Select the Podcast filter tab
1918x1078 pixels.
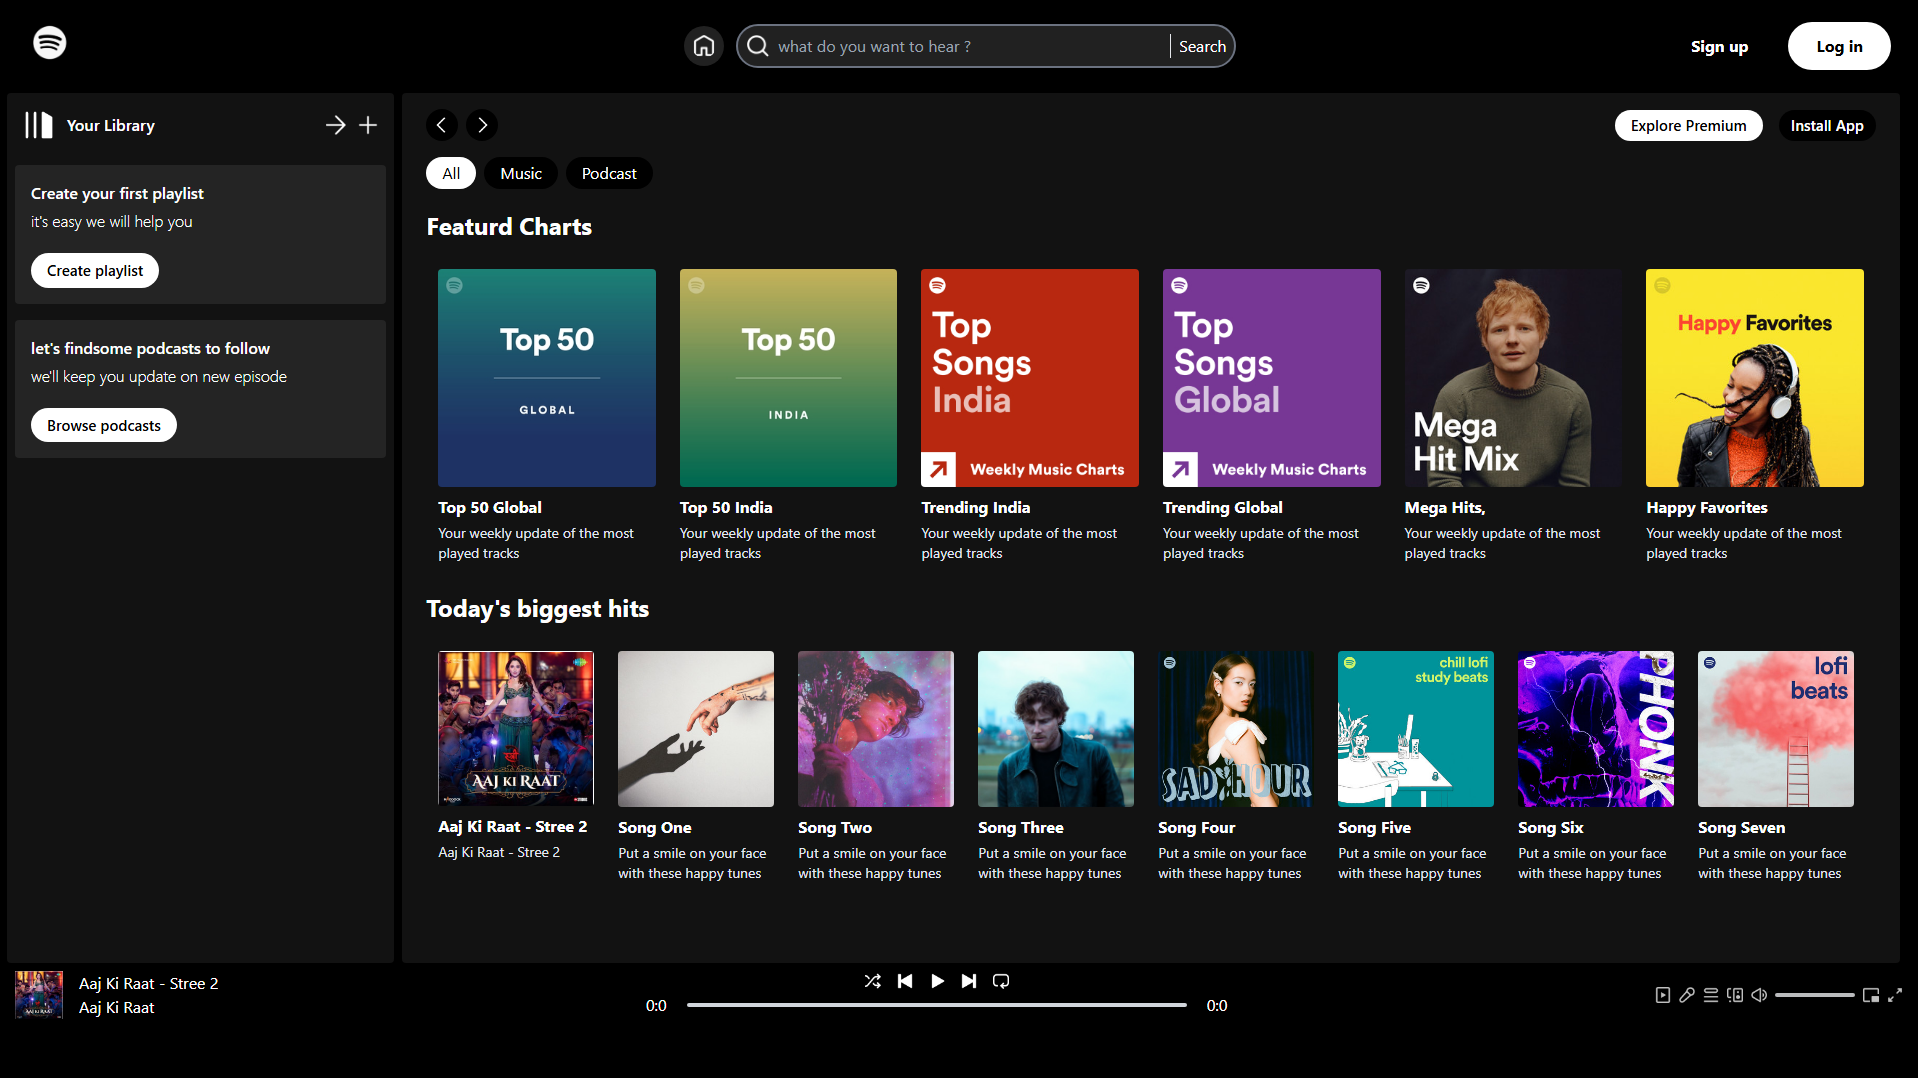pyautogui.click(x=609, y=173)
